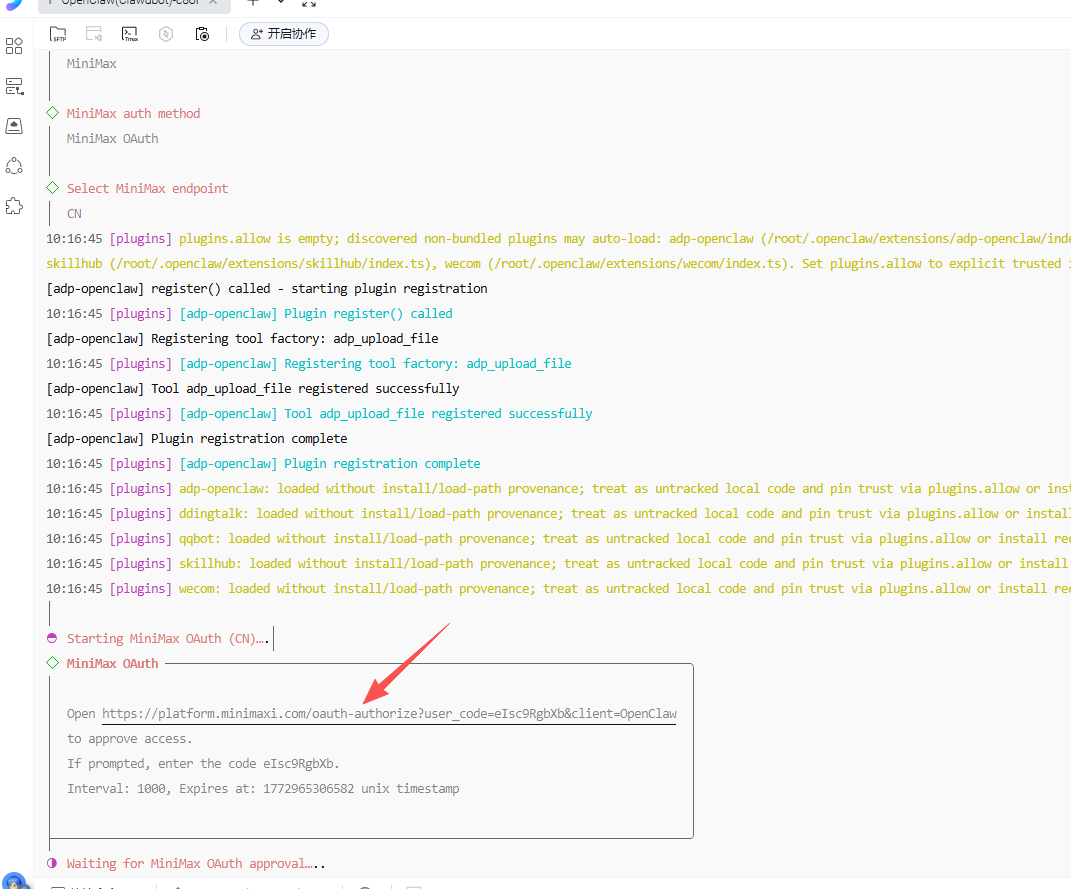The image size is (1071, 889).
Task: Open the server list icon in sidebar
Action: tap(14, 86)
